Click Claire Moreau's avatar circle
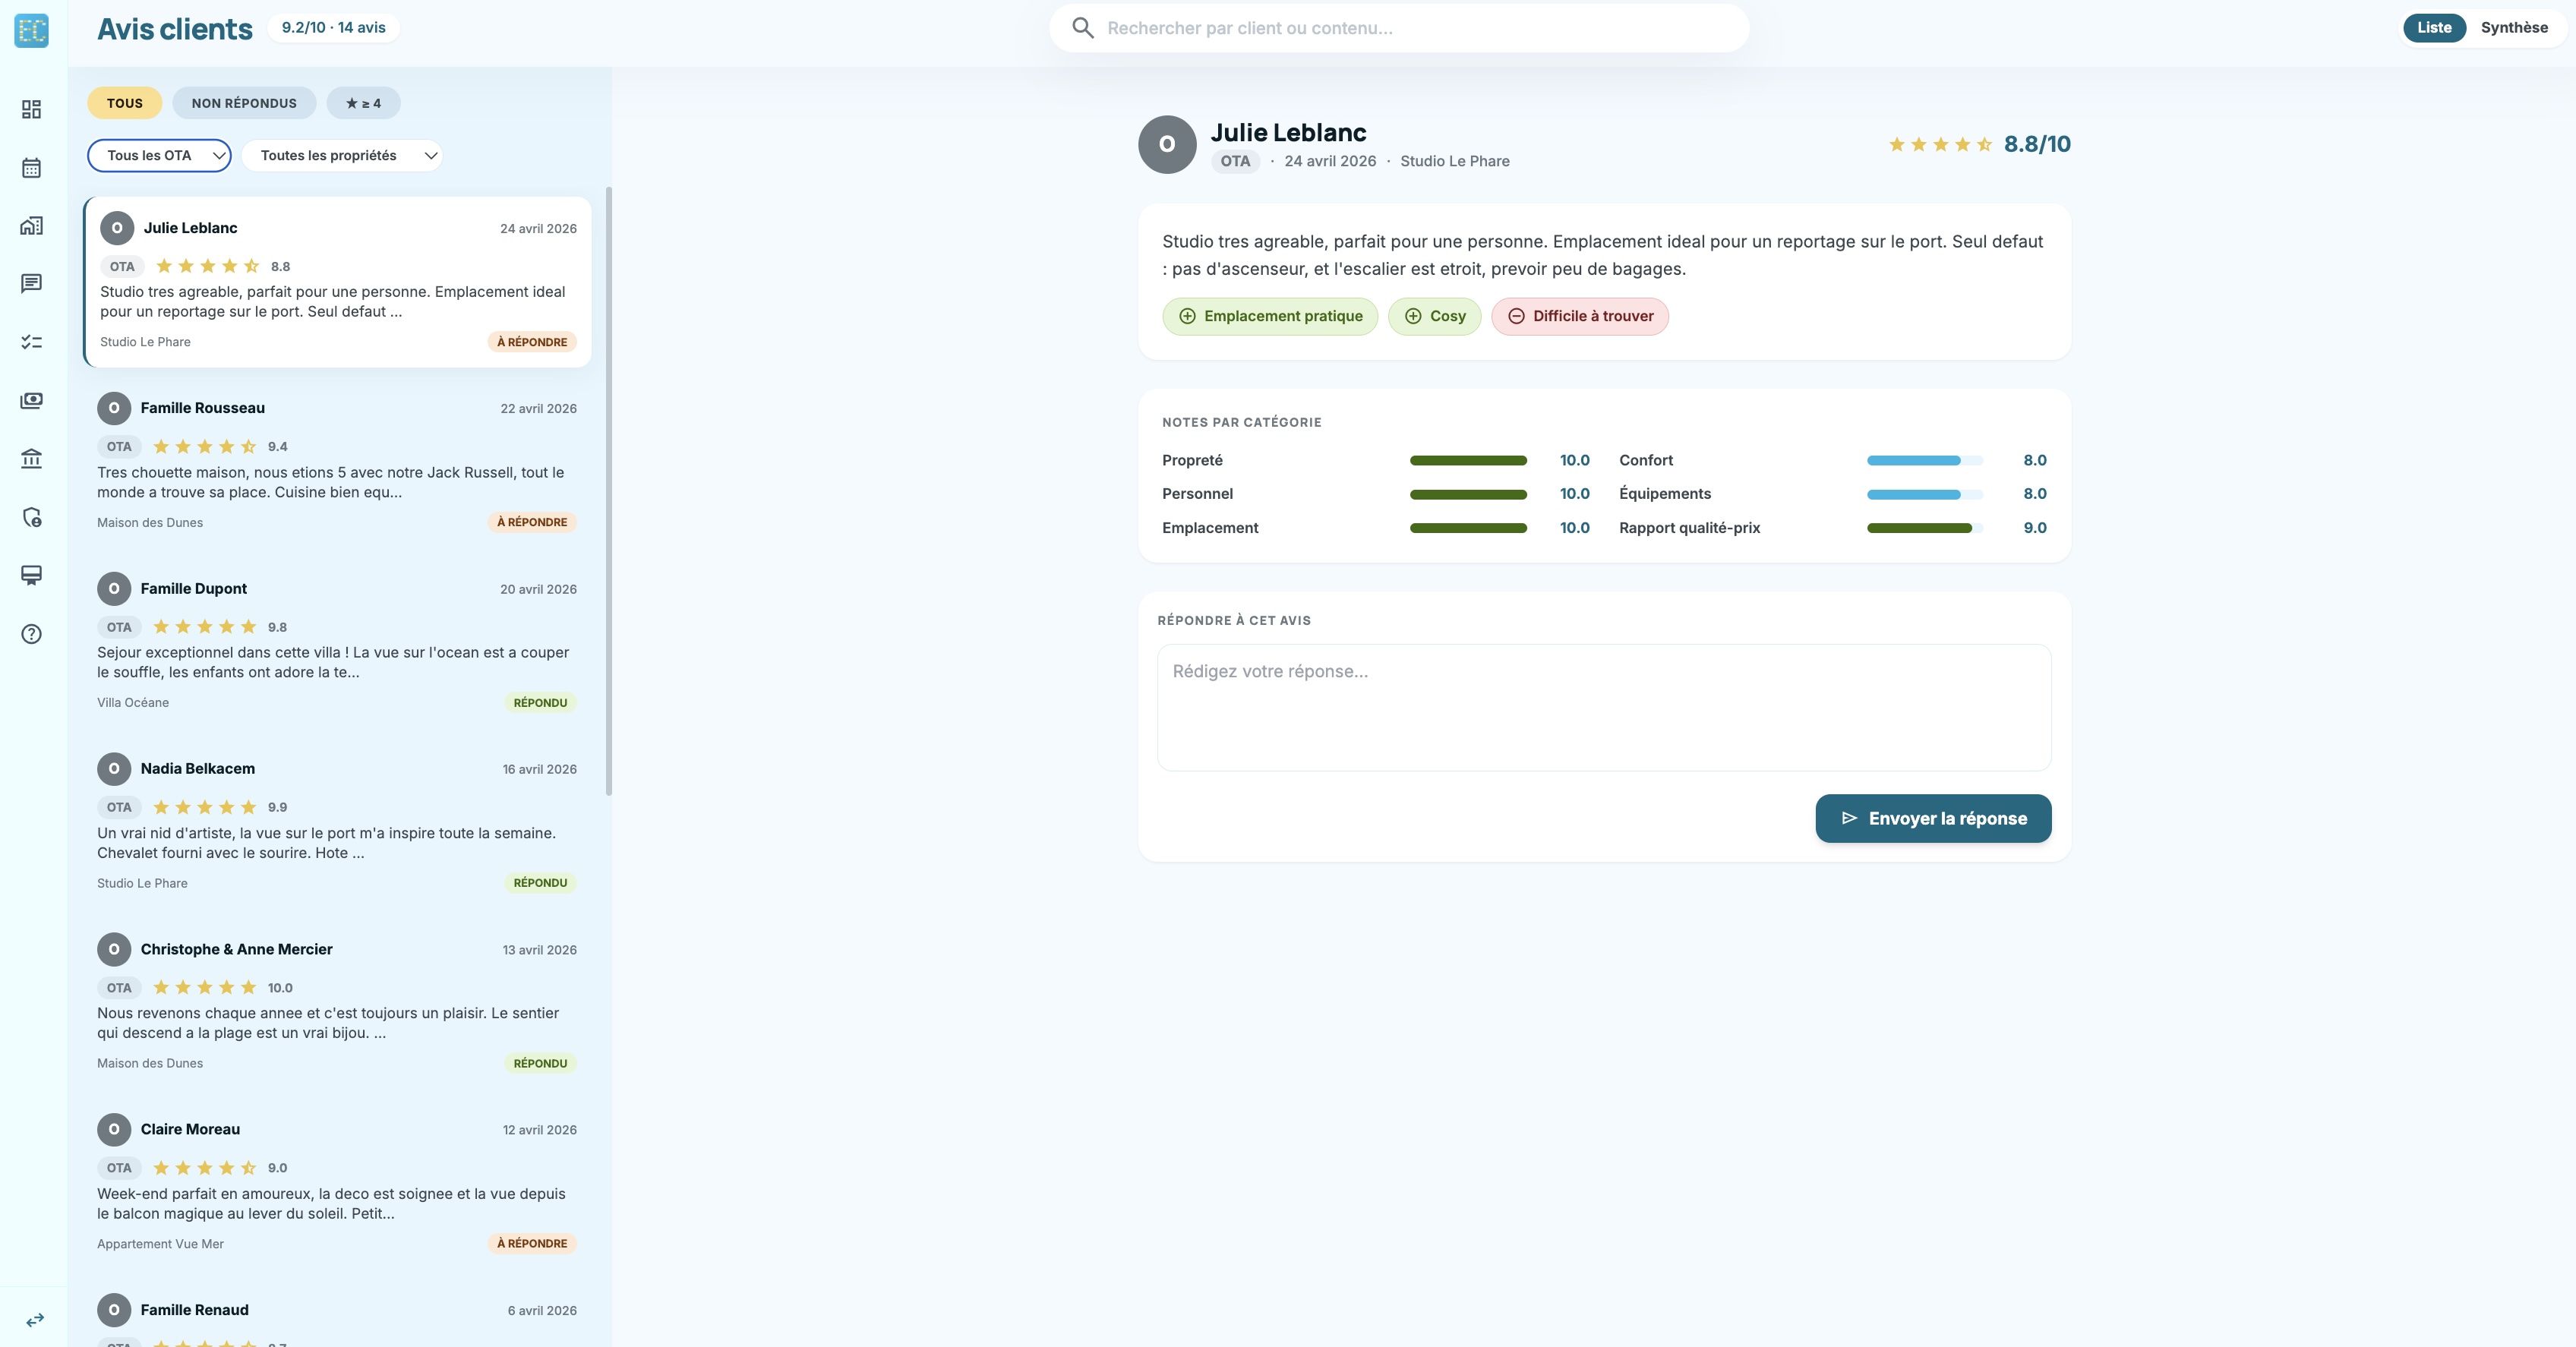 point(114,1130)
